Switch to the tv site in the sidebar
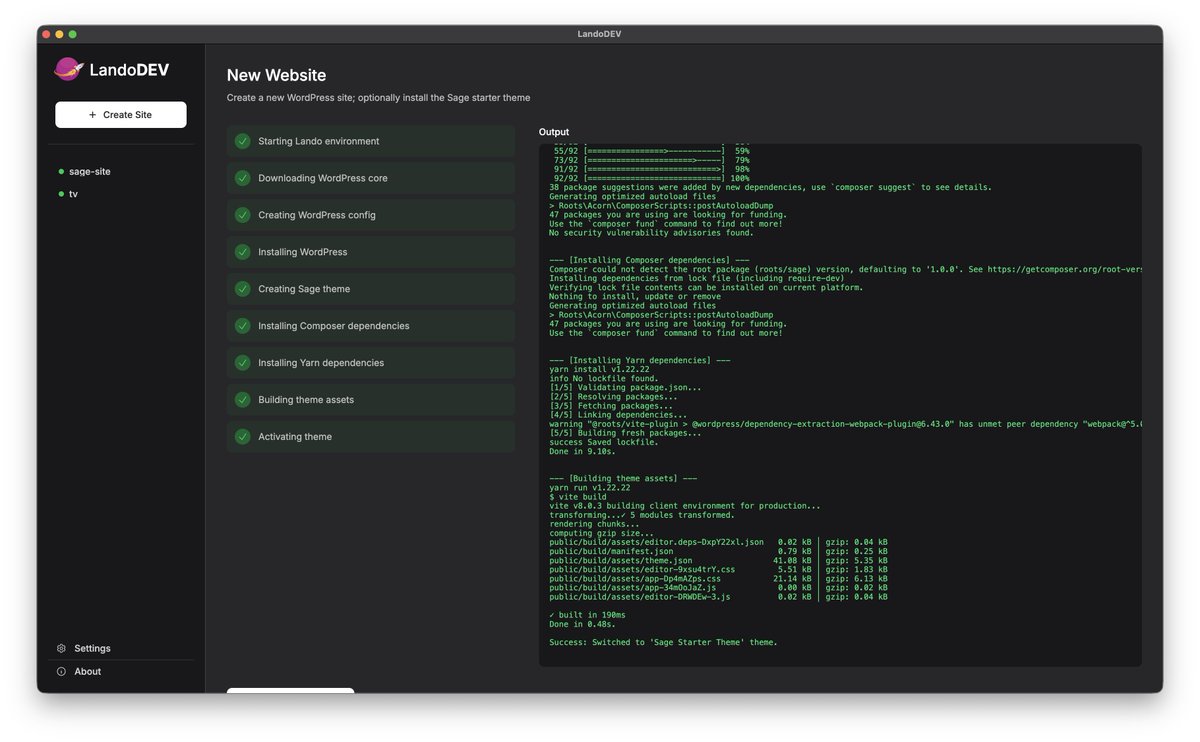 pos(73,194)
